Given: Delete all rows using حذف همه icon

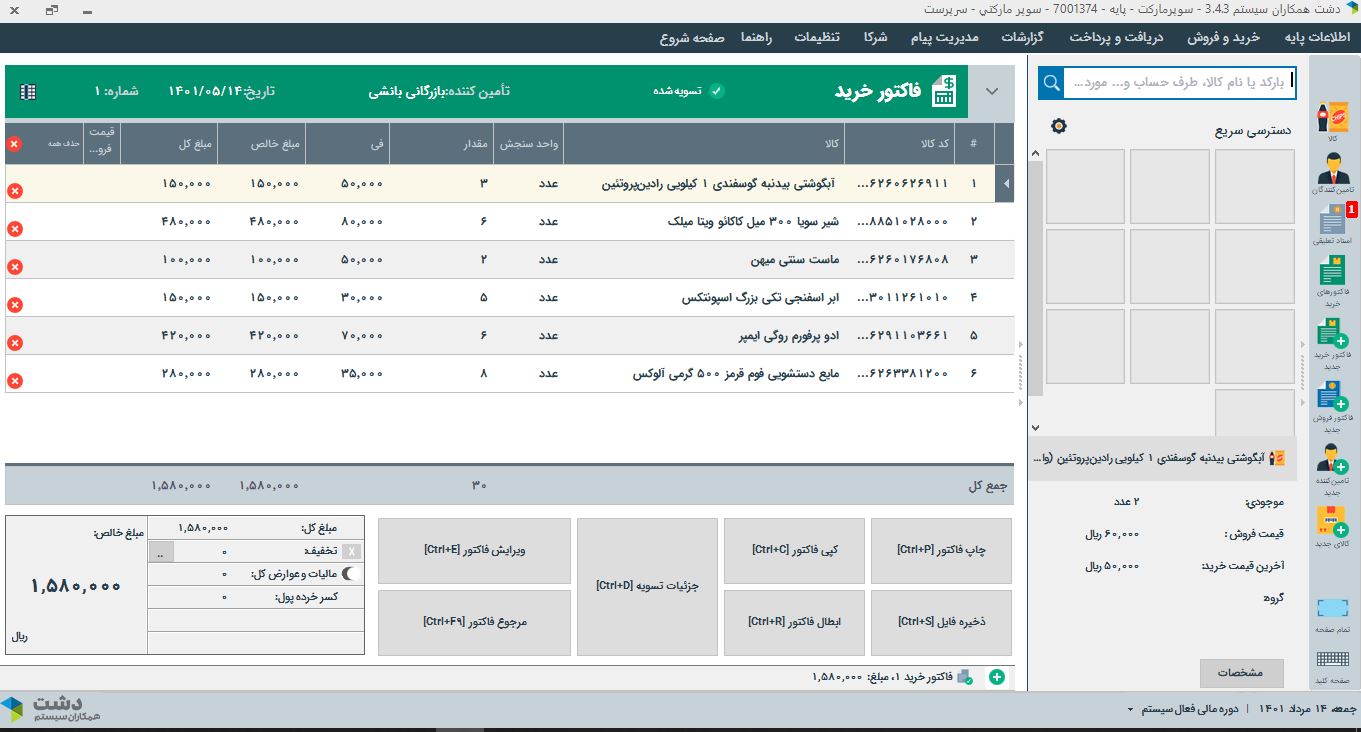Looking at the screenshot, I should 14,144.
